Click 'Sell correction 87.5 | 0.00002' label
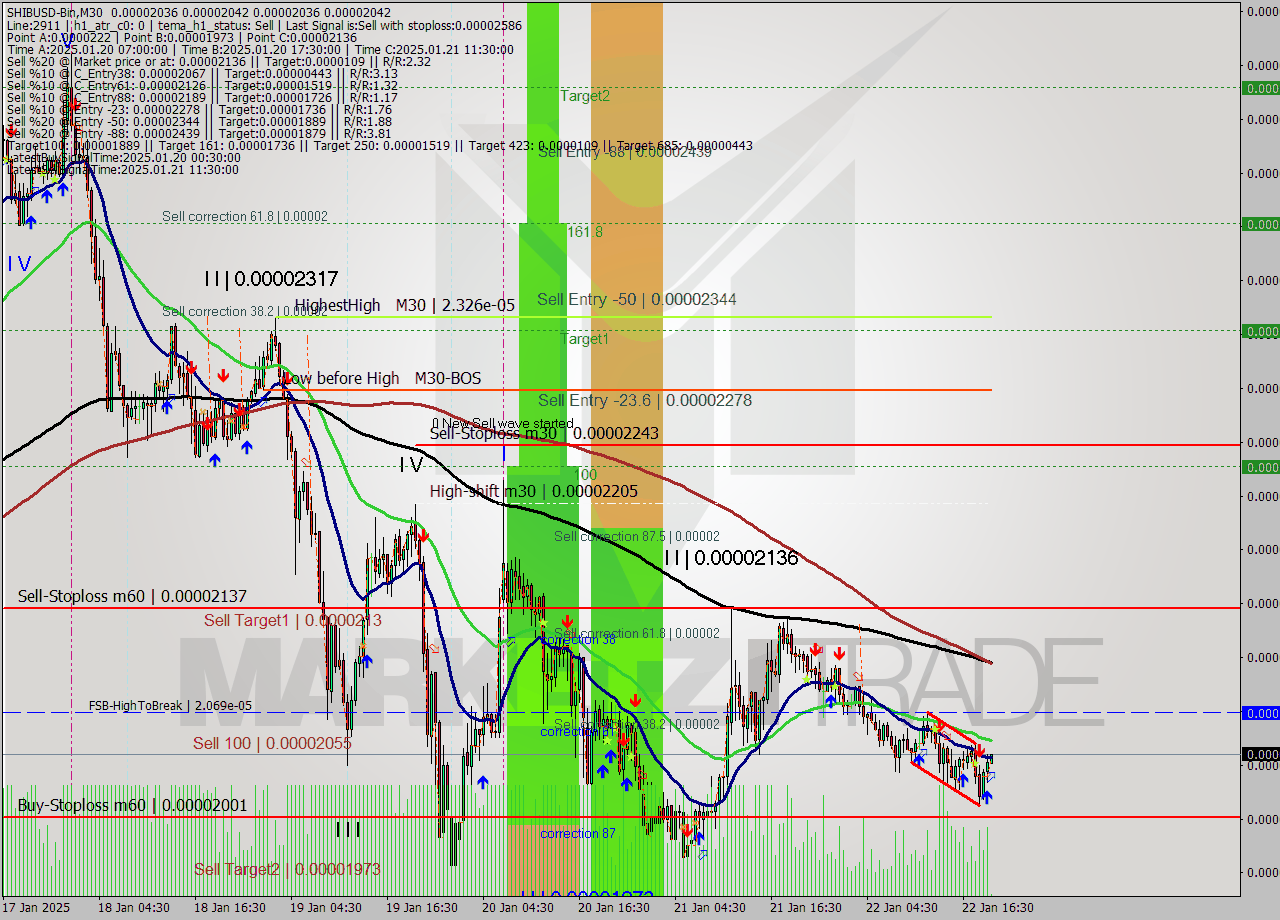1280x920 pixels. tap(637, 536)
